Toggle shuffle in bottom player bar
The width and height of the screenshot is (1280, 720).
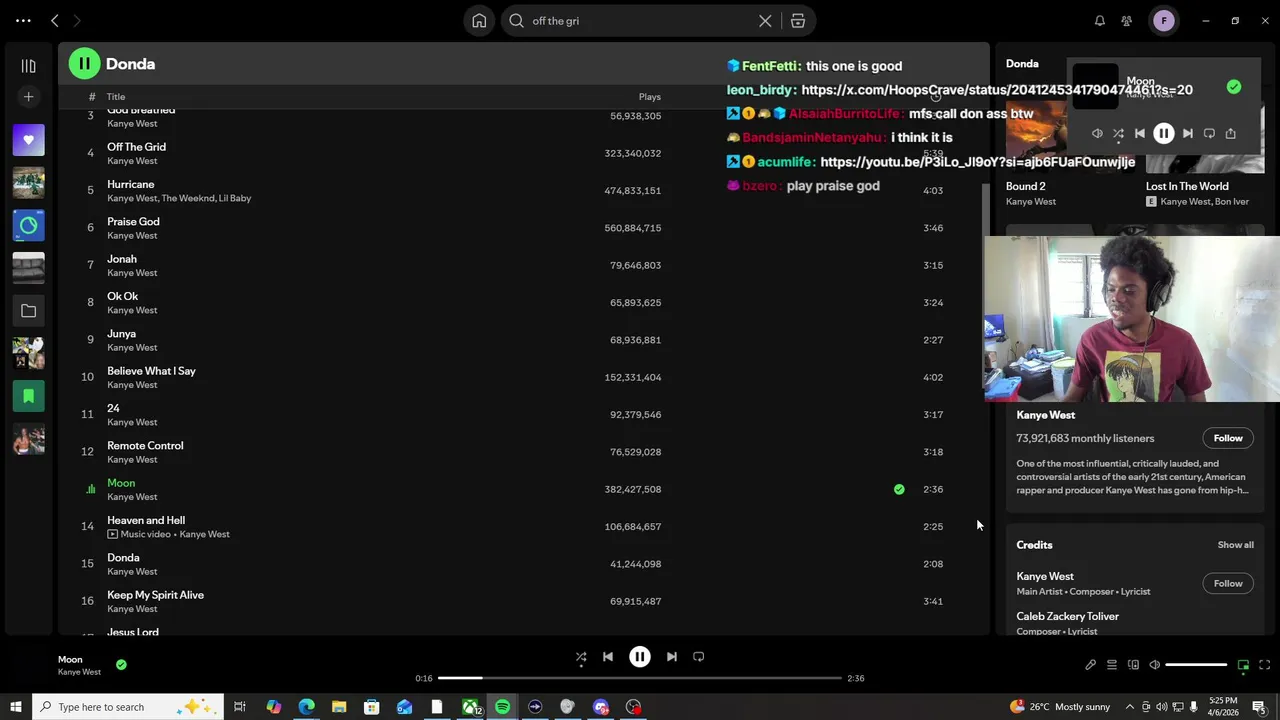coord(581,657)
